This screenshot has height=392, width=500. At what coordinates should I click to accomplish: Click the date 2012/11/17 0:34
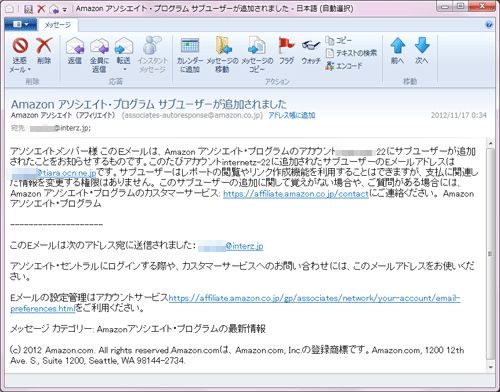click(x=459, y=115)
